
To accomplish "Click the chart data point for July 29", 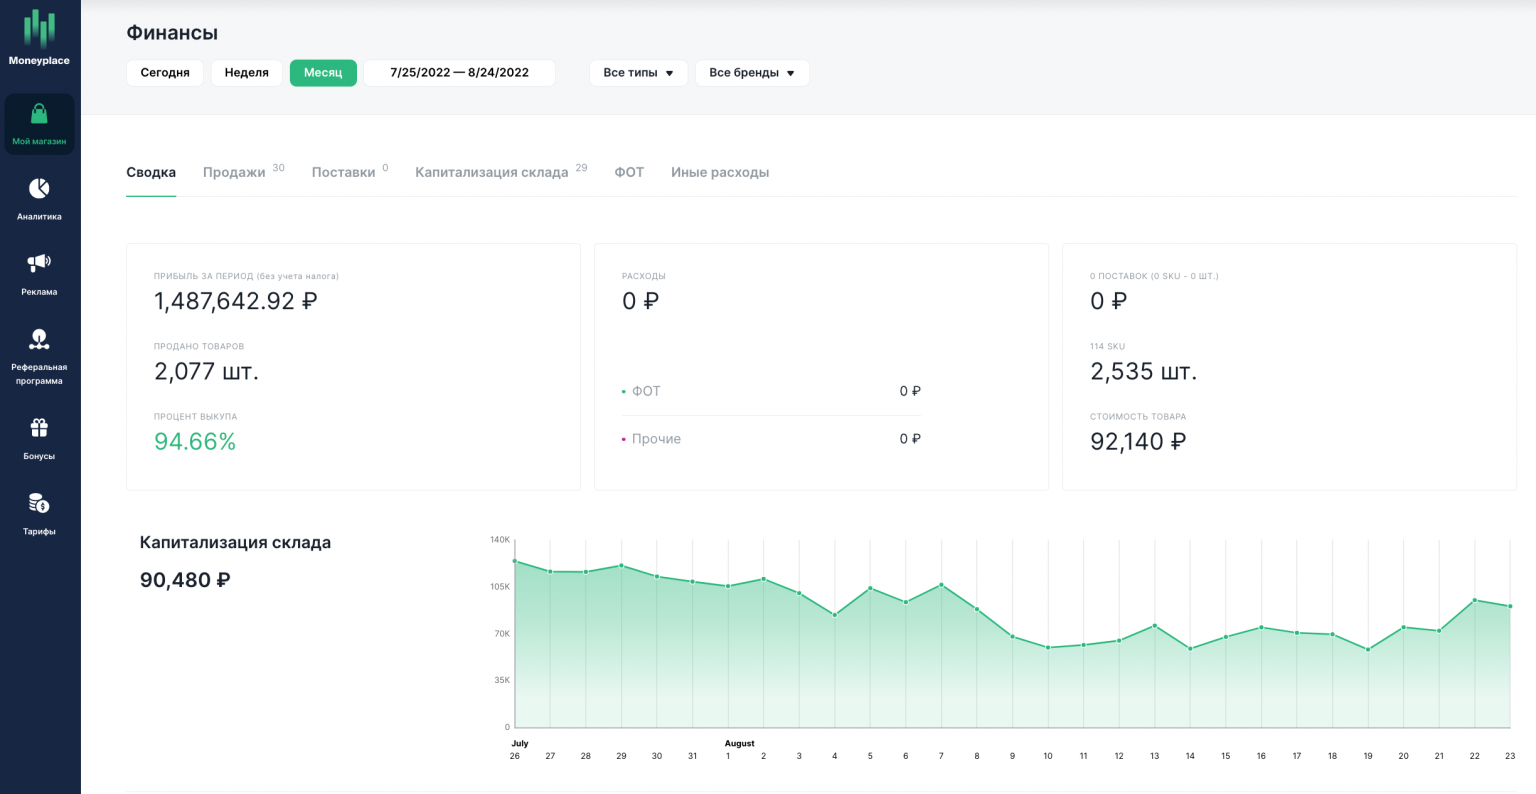I will [621, 565].
